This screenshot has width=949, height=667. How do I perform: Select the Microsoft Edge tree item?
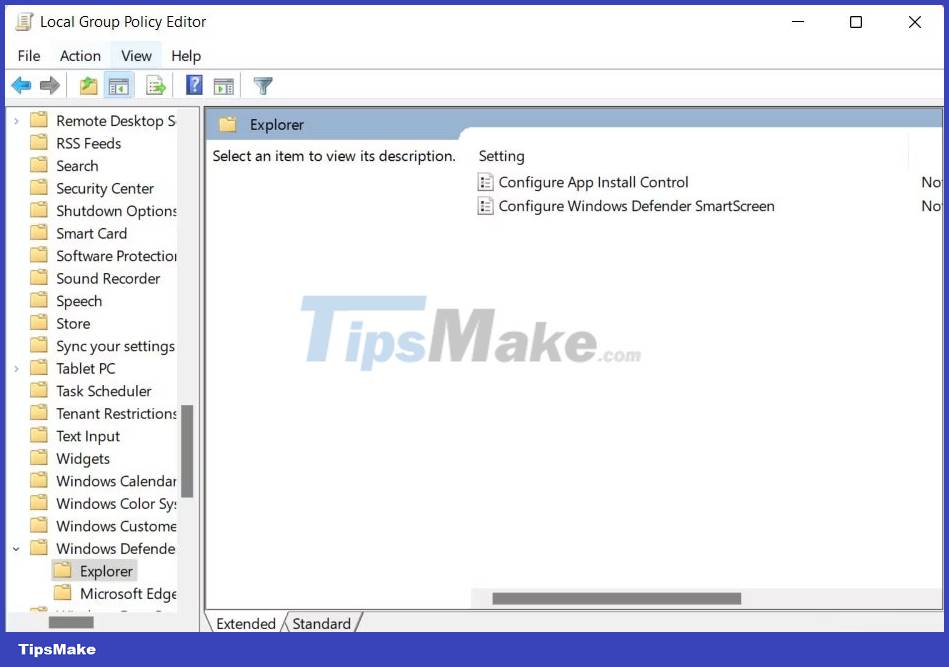tap(122, 593)
